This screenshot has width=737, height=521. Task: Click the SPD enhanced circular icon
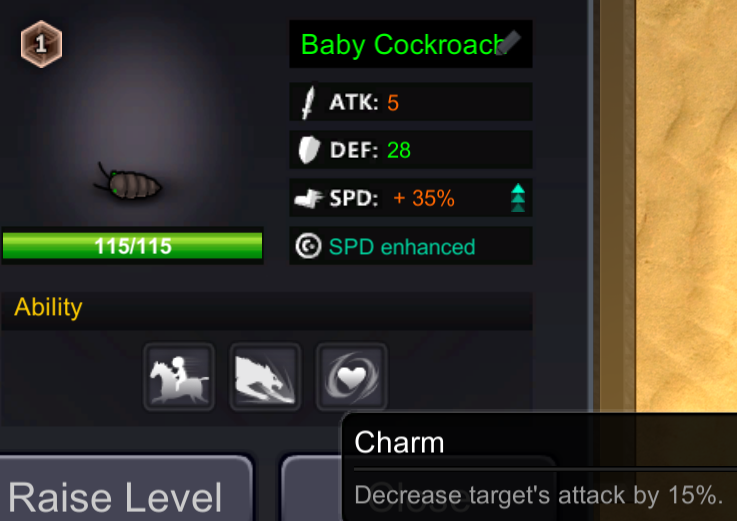(308, 246)
